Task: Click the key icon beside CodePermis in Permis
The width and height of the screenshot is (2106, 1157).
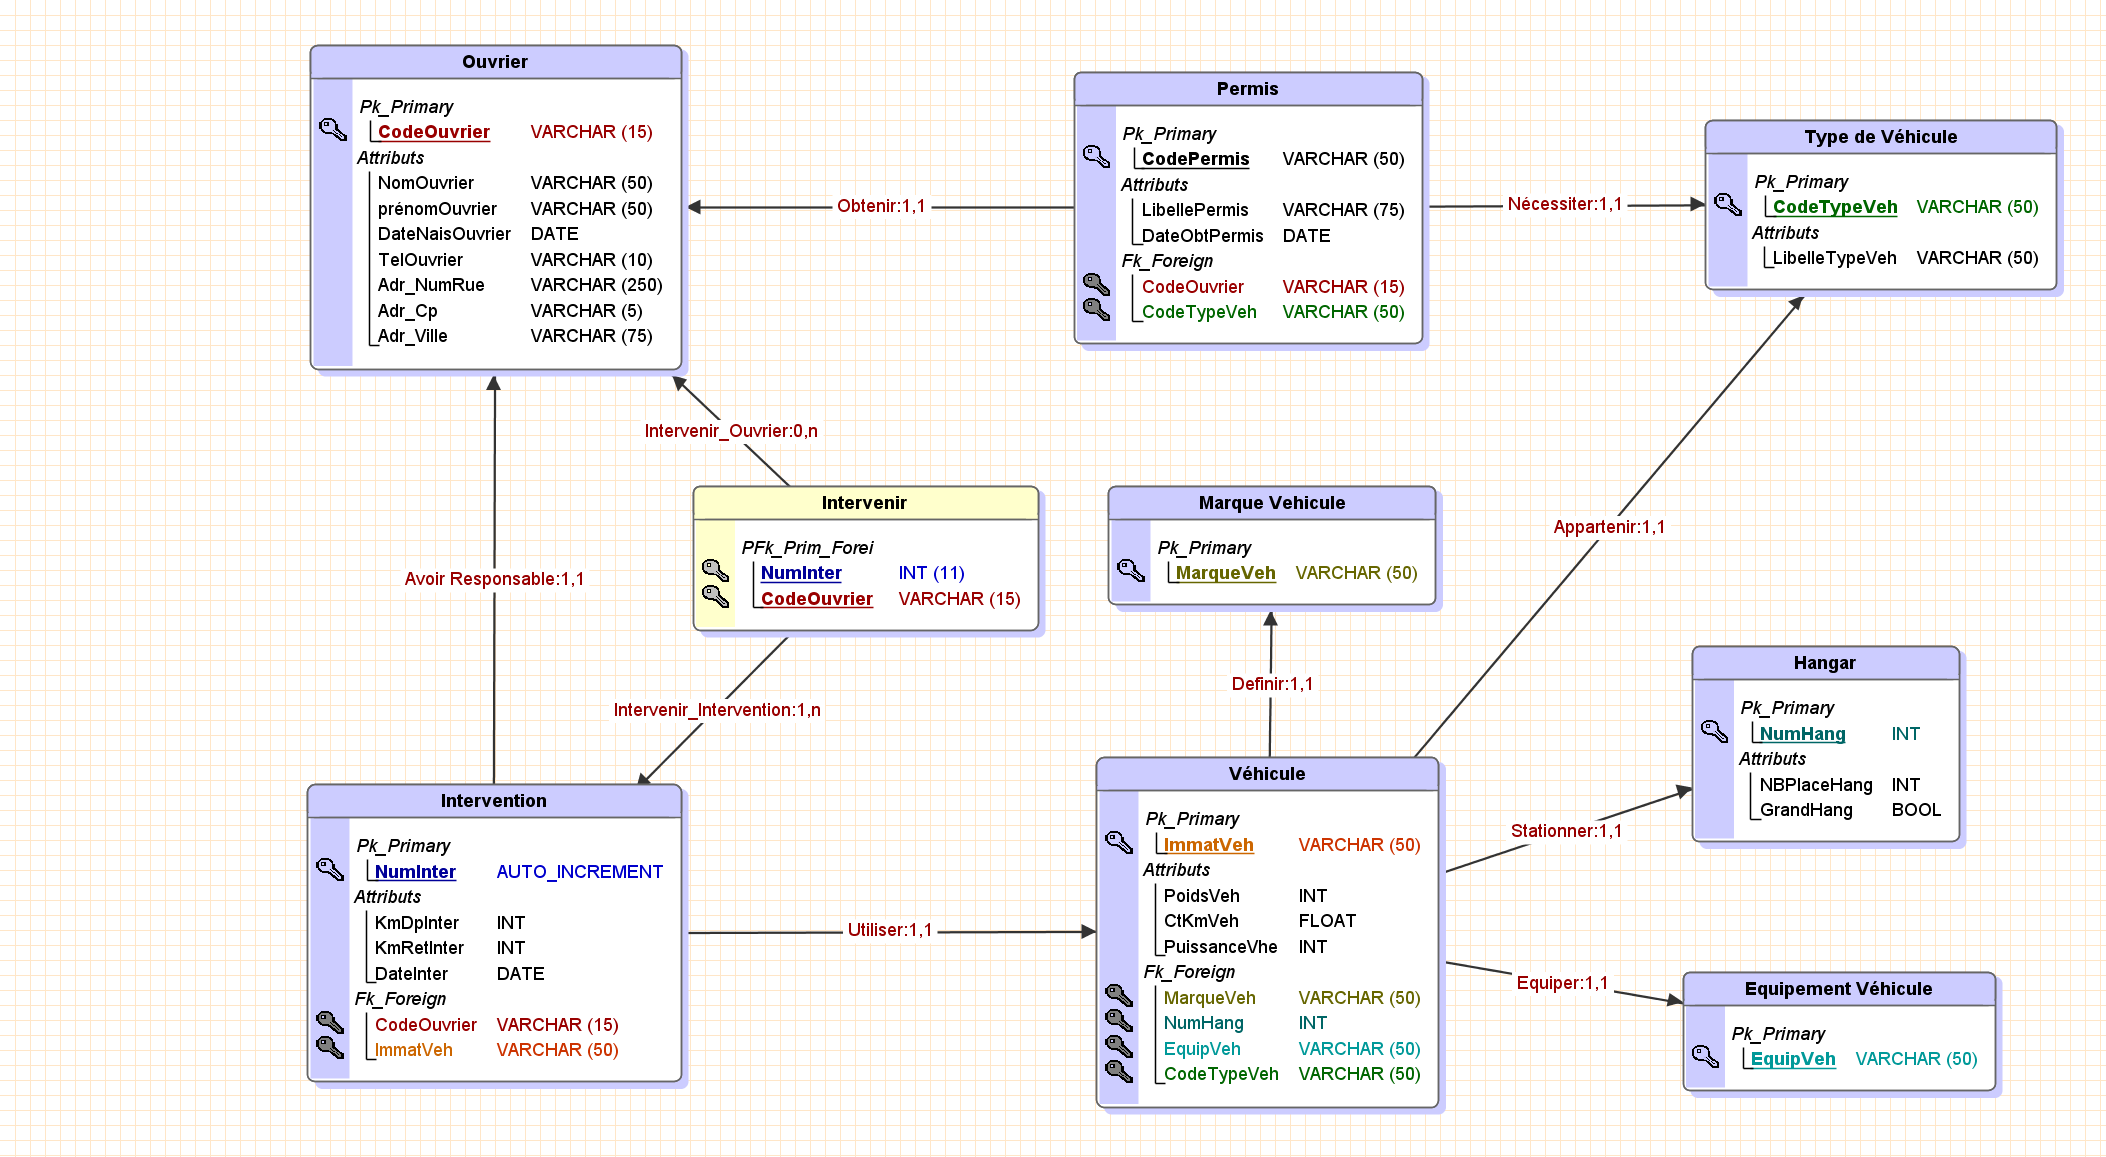Action: (x=1097, y=156)
